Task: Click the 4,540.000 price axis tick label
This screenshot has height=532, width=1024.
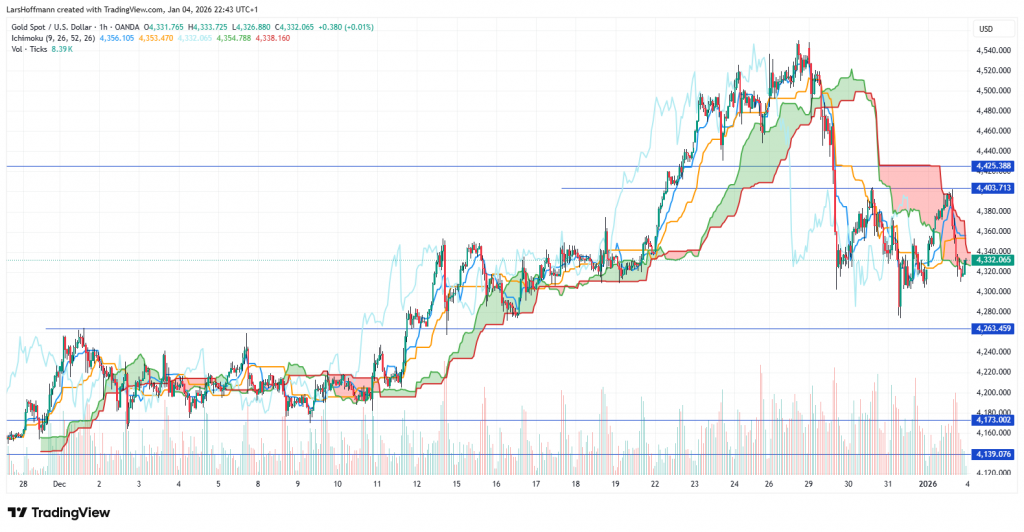Action: 991,50
